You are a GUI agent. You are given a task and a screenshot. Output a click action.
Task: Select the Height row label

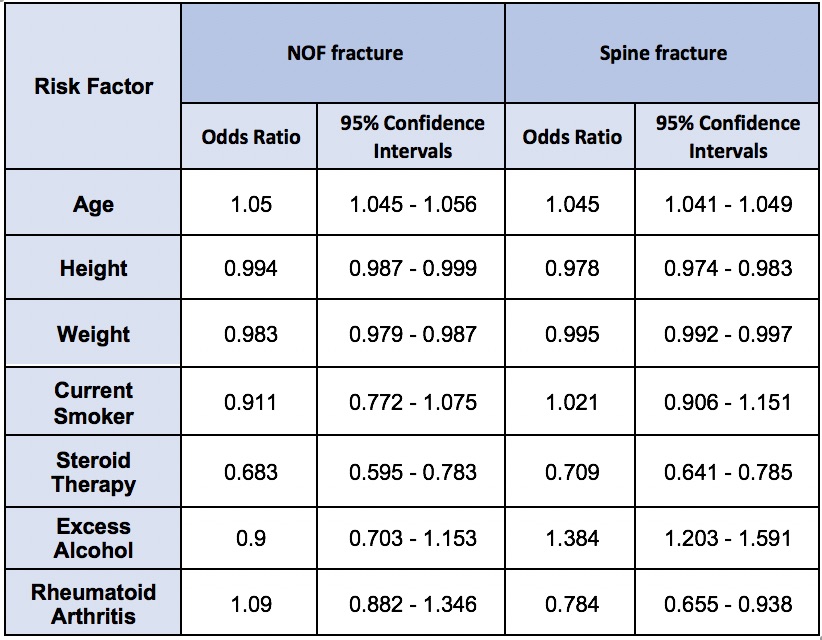pyautogui.click(x=93, y=268)
